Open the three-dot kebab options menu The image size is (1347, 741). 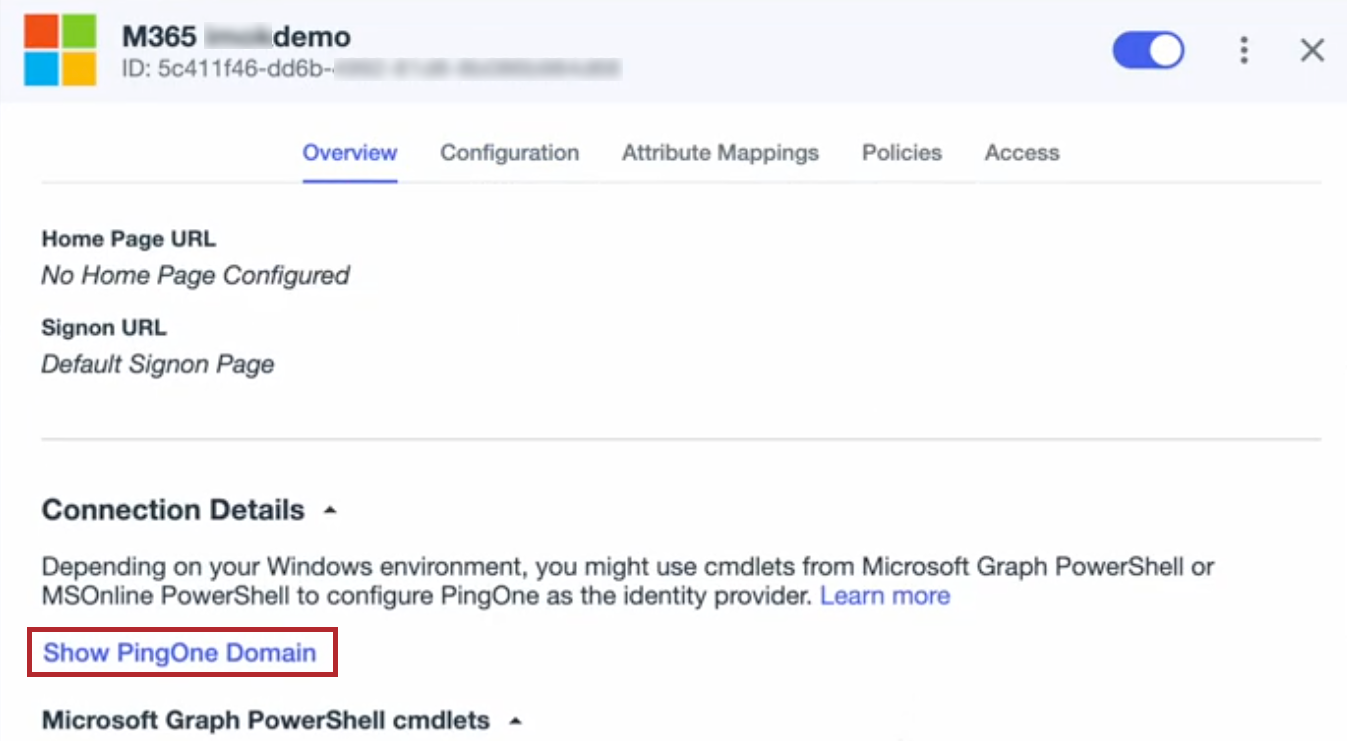[x=1243, y=49]
